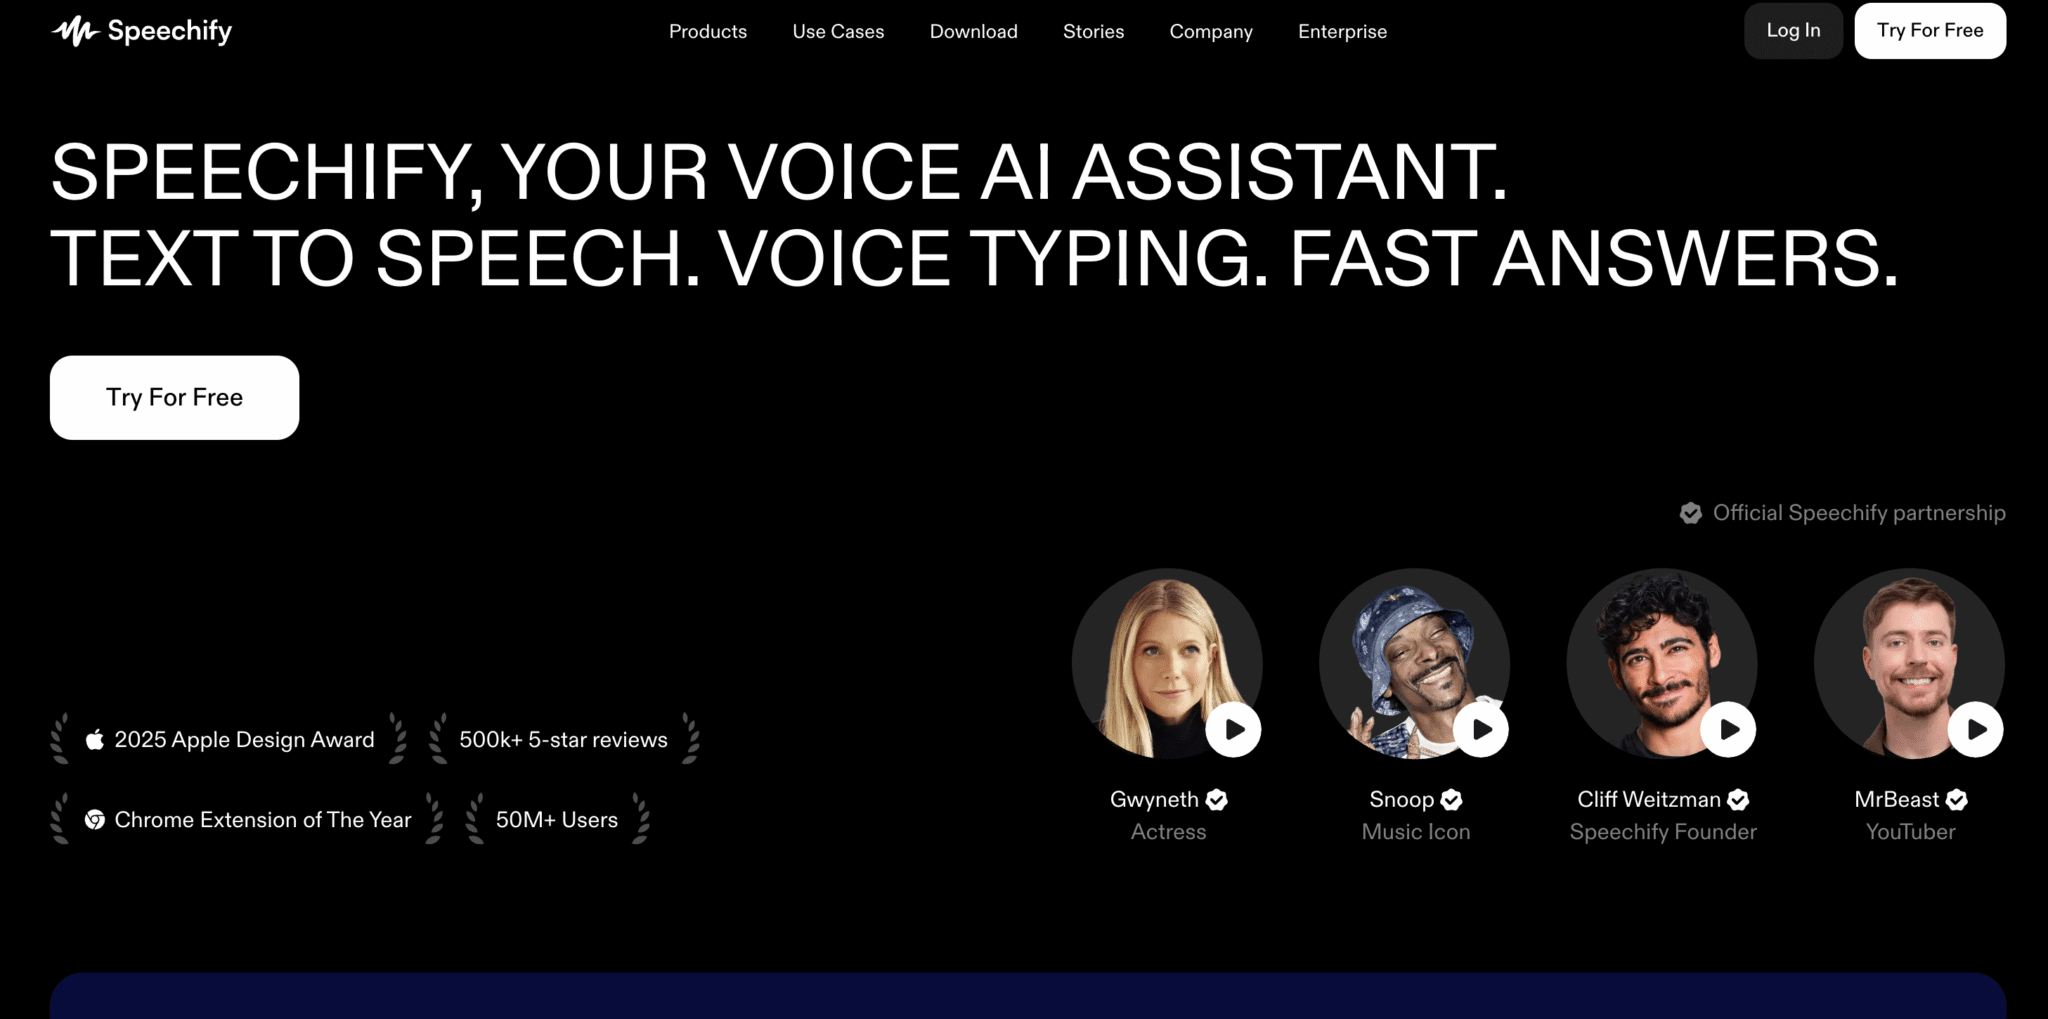Go to the Download page
The width and height of the screenshot is (2048, 1019).
(973, 31)
